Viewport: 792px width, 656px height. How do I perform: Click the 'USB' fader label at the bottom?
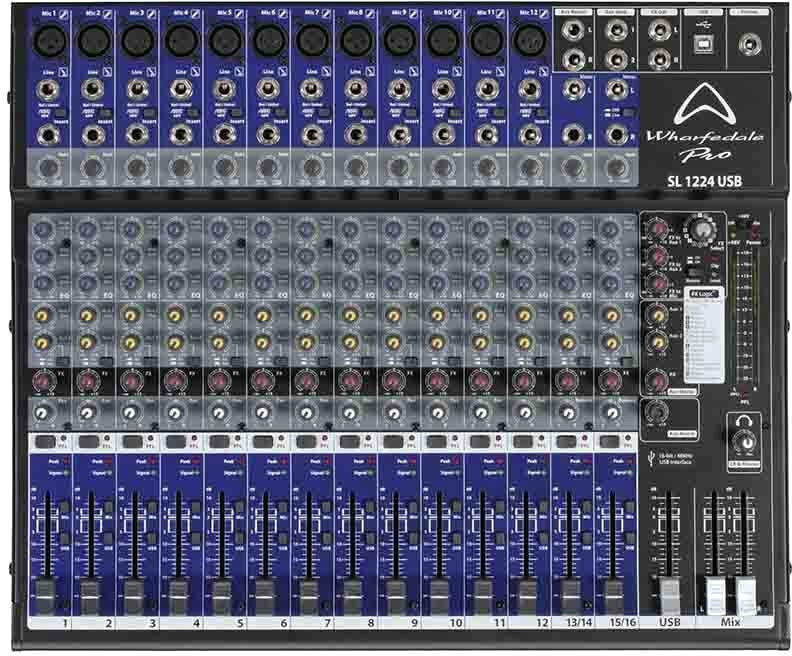tap(670, 623)
